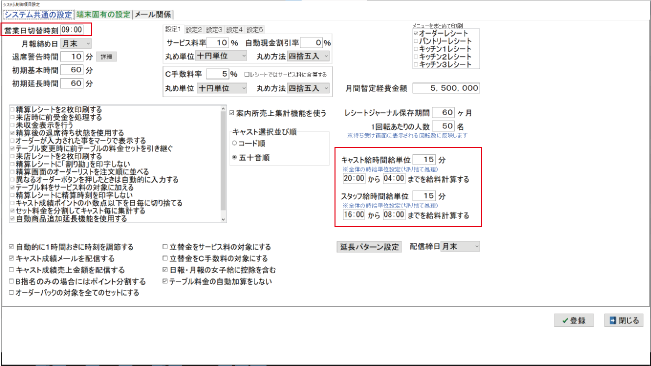Image resolution: width=651 pixels, height=366 pixels.
Task: Click the options list scrollbar down arrow
Action: pos(223,219)
